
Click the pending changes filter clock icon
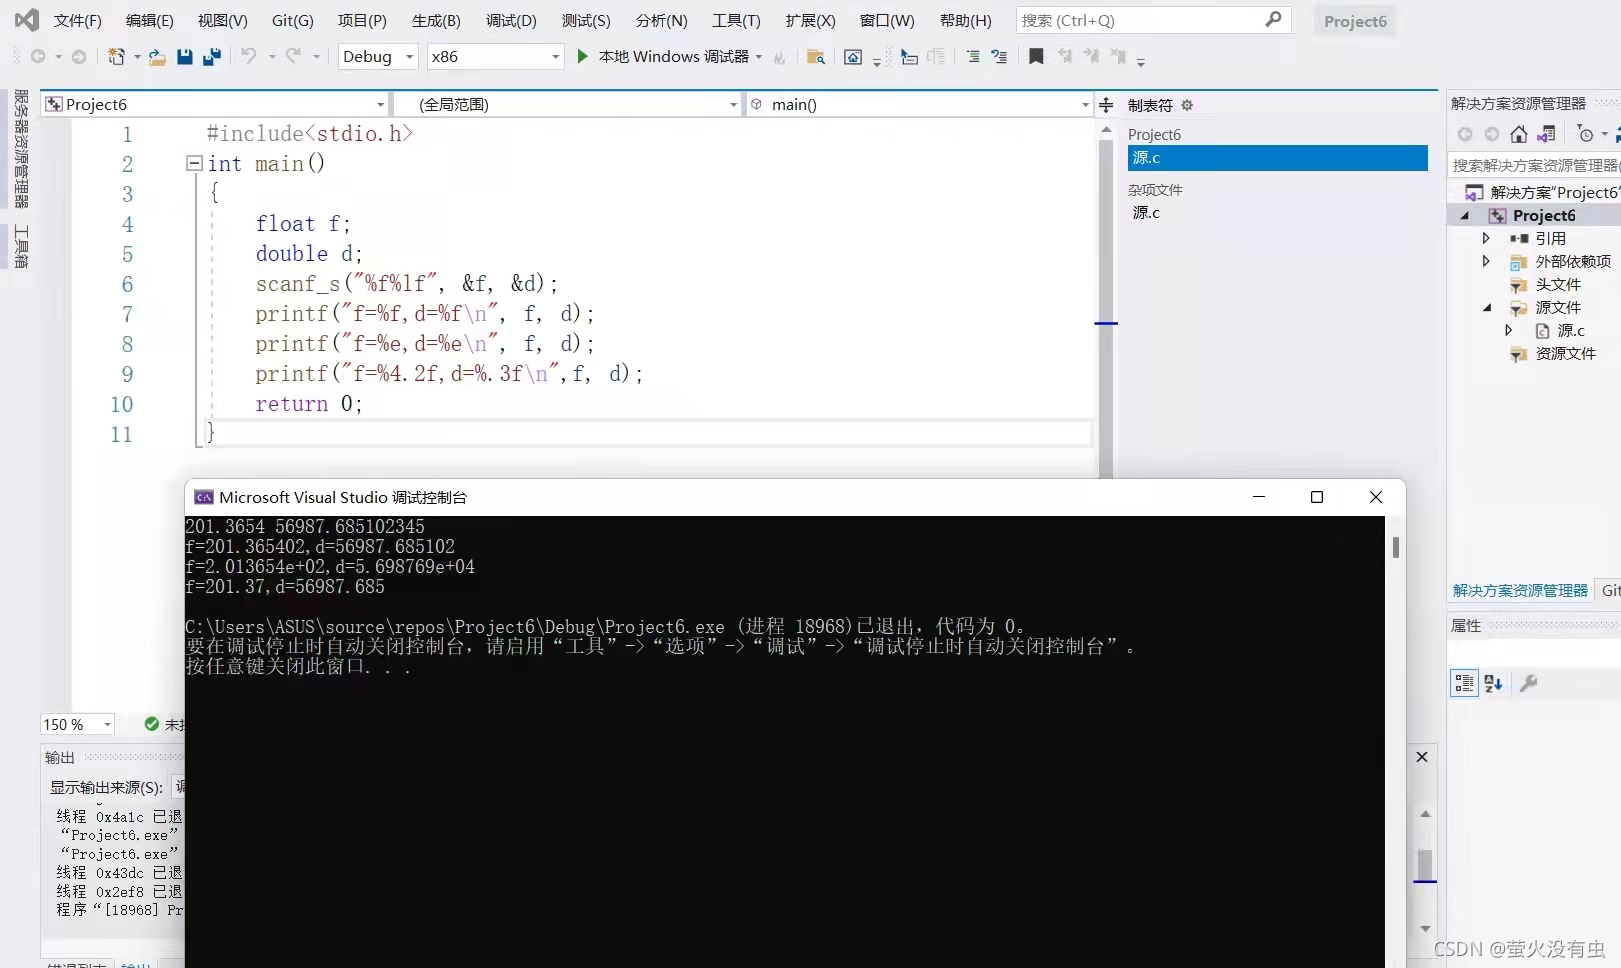coord(1585,134)
